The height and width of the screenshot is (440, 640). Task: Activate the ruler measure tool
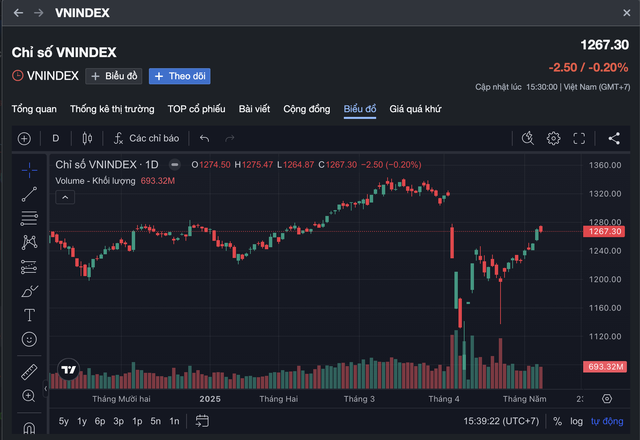point(29,372)
